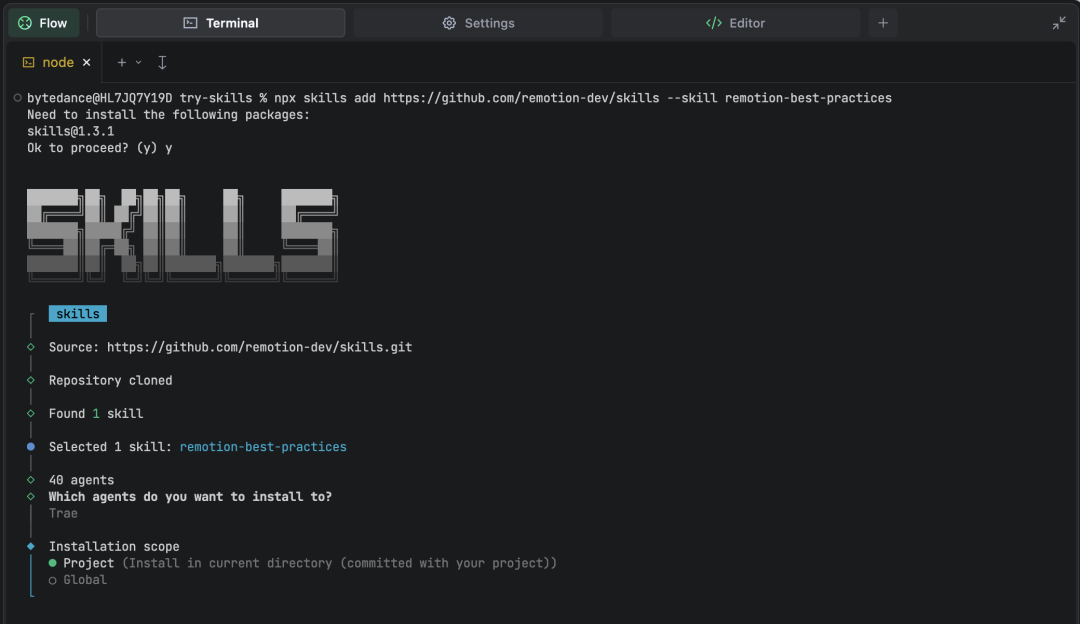The image size is (1080, 624).
Task: Create new terminal session with plus icon
Action: click(x=121, y=62)
